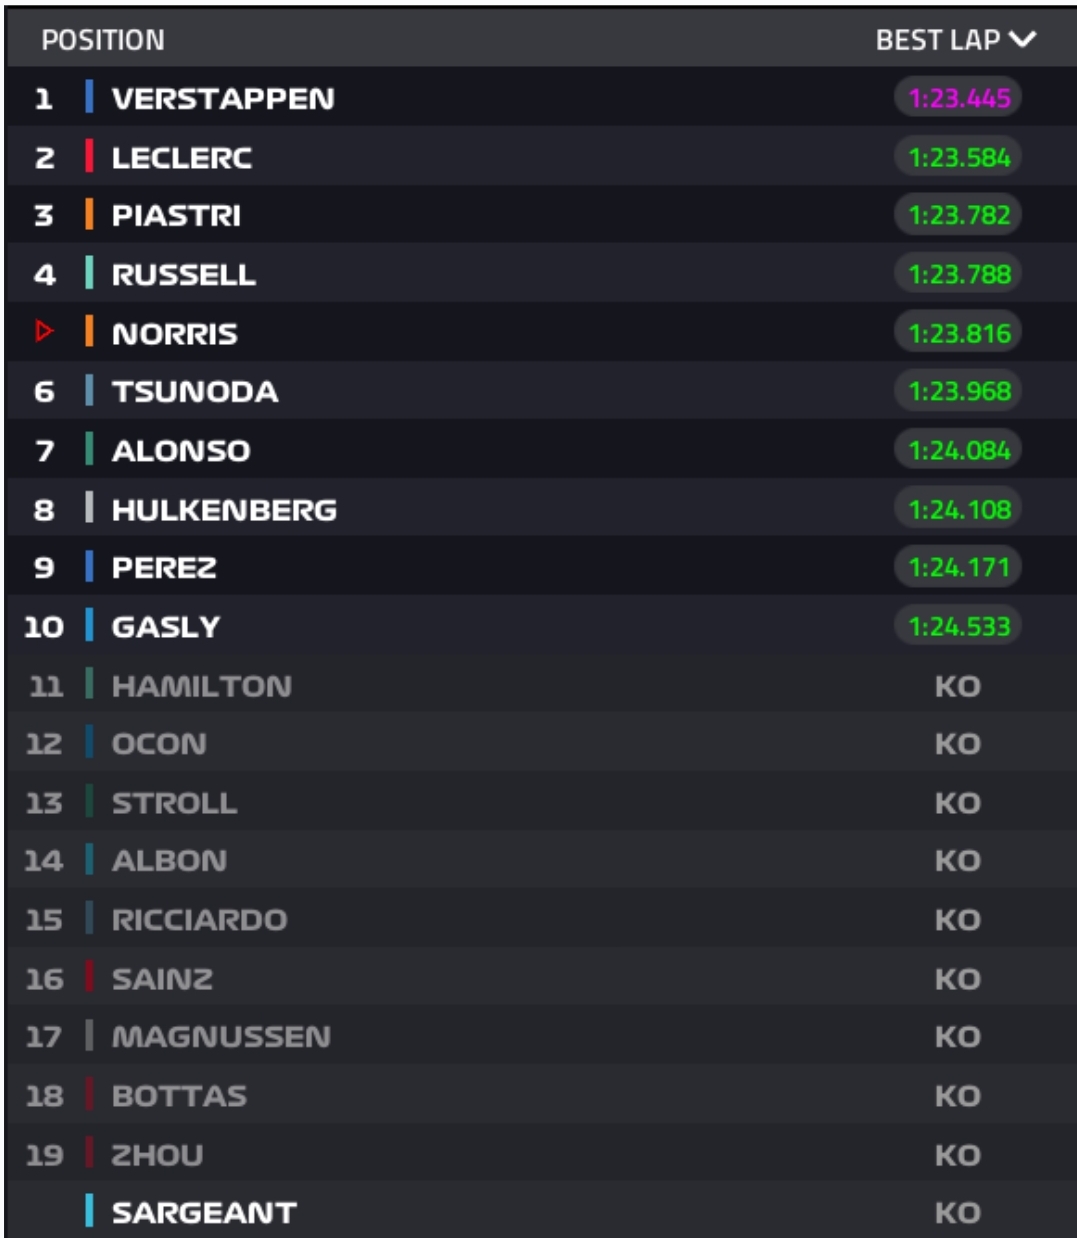The height and width of the screenshot is (1238, 1077).
Task: Select the Tsunoda driver row
Action: click(x=541, y=391)
